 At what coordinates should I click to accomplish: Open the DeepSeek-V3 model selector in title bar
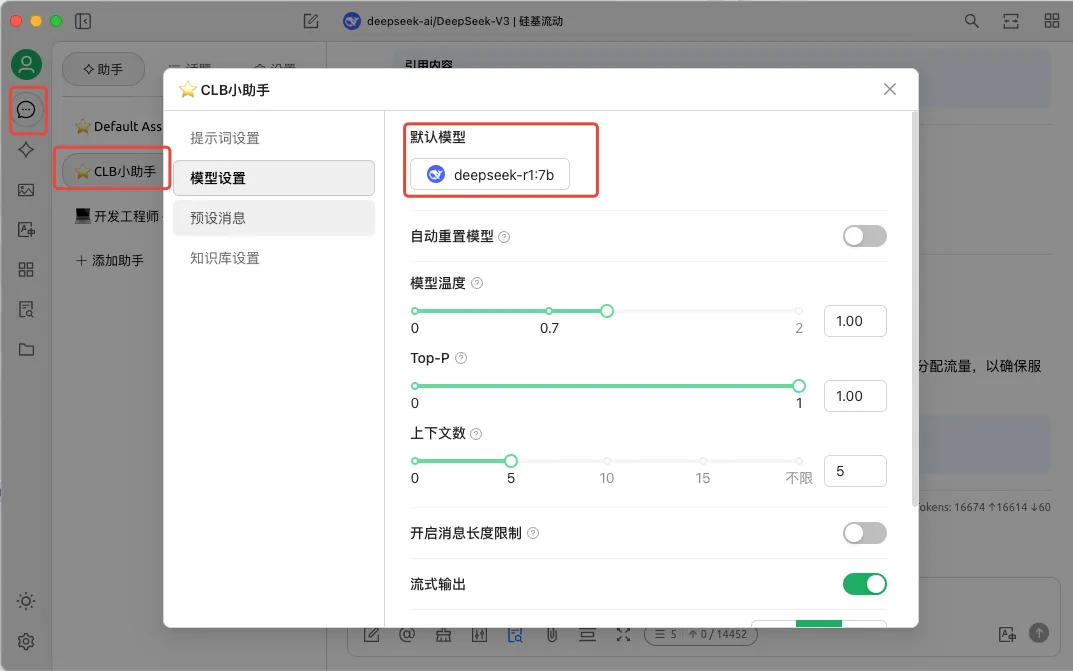click(453, 21)
